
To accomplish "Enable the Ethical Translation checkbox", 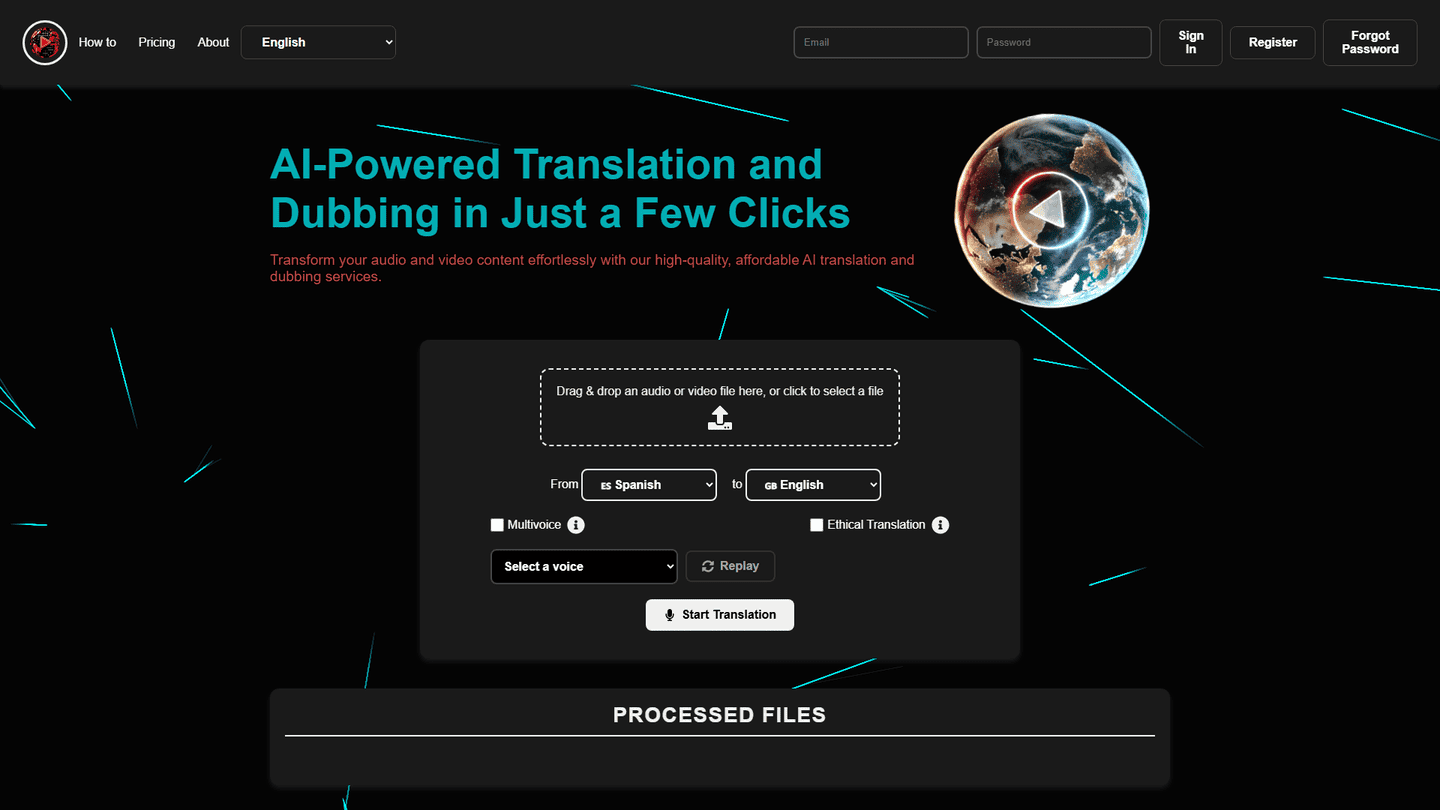I will coord(817,525).
